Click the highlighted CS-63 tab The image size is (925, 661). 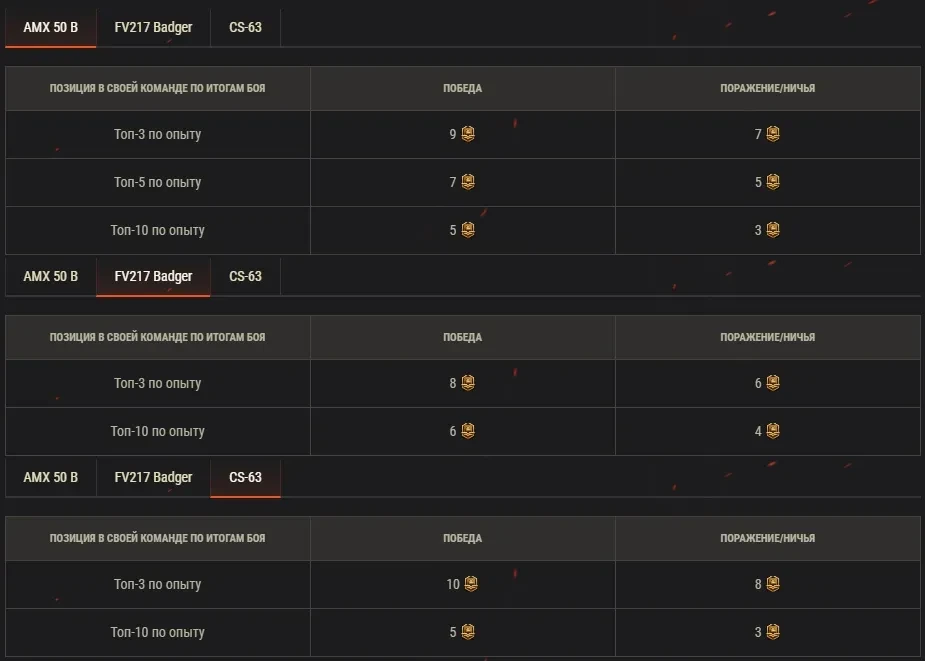click(x=245, y=477)
